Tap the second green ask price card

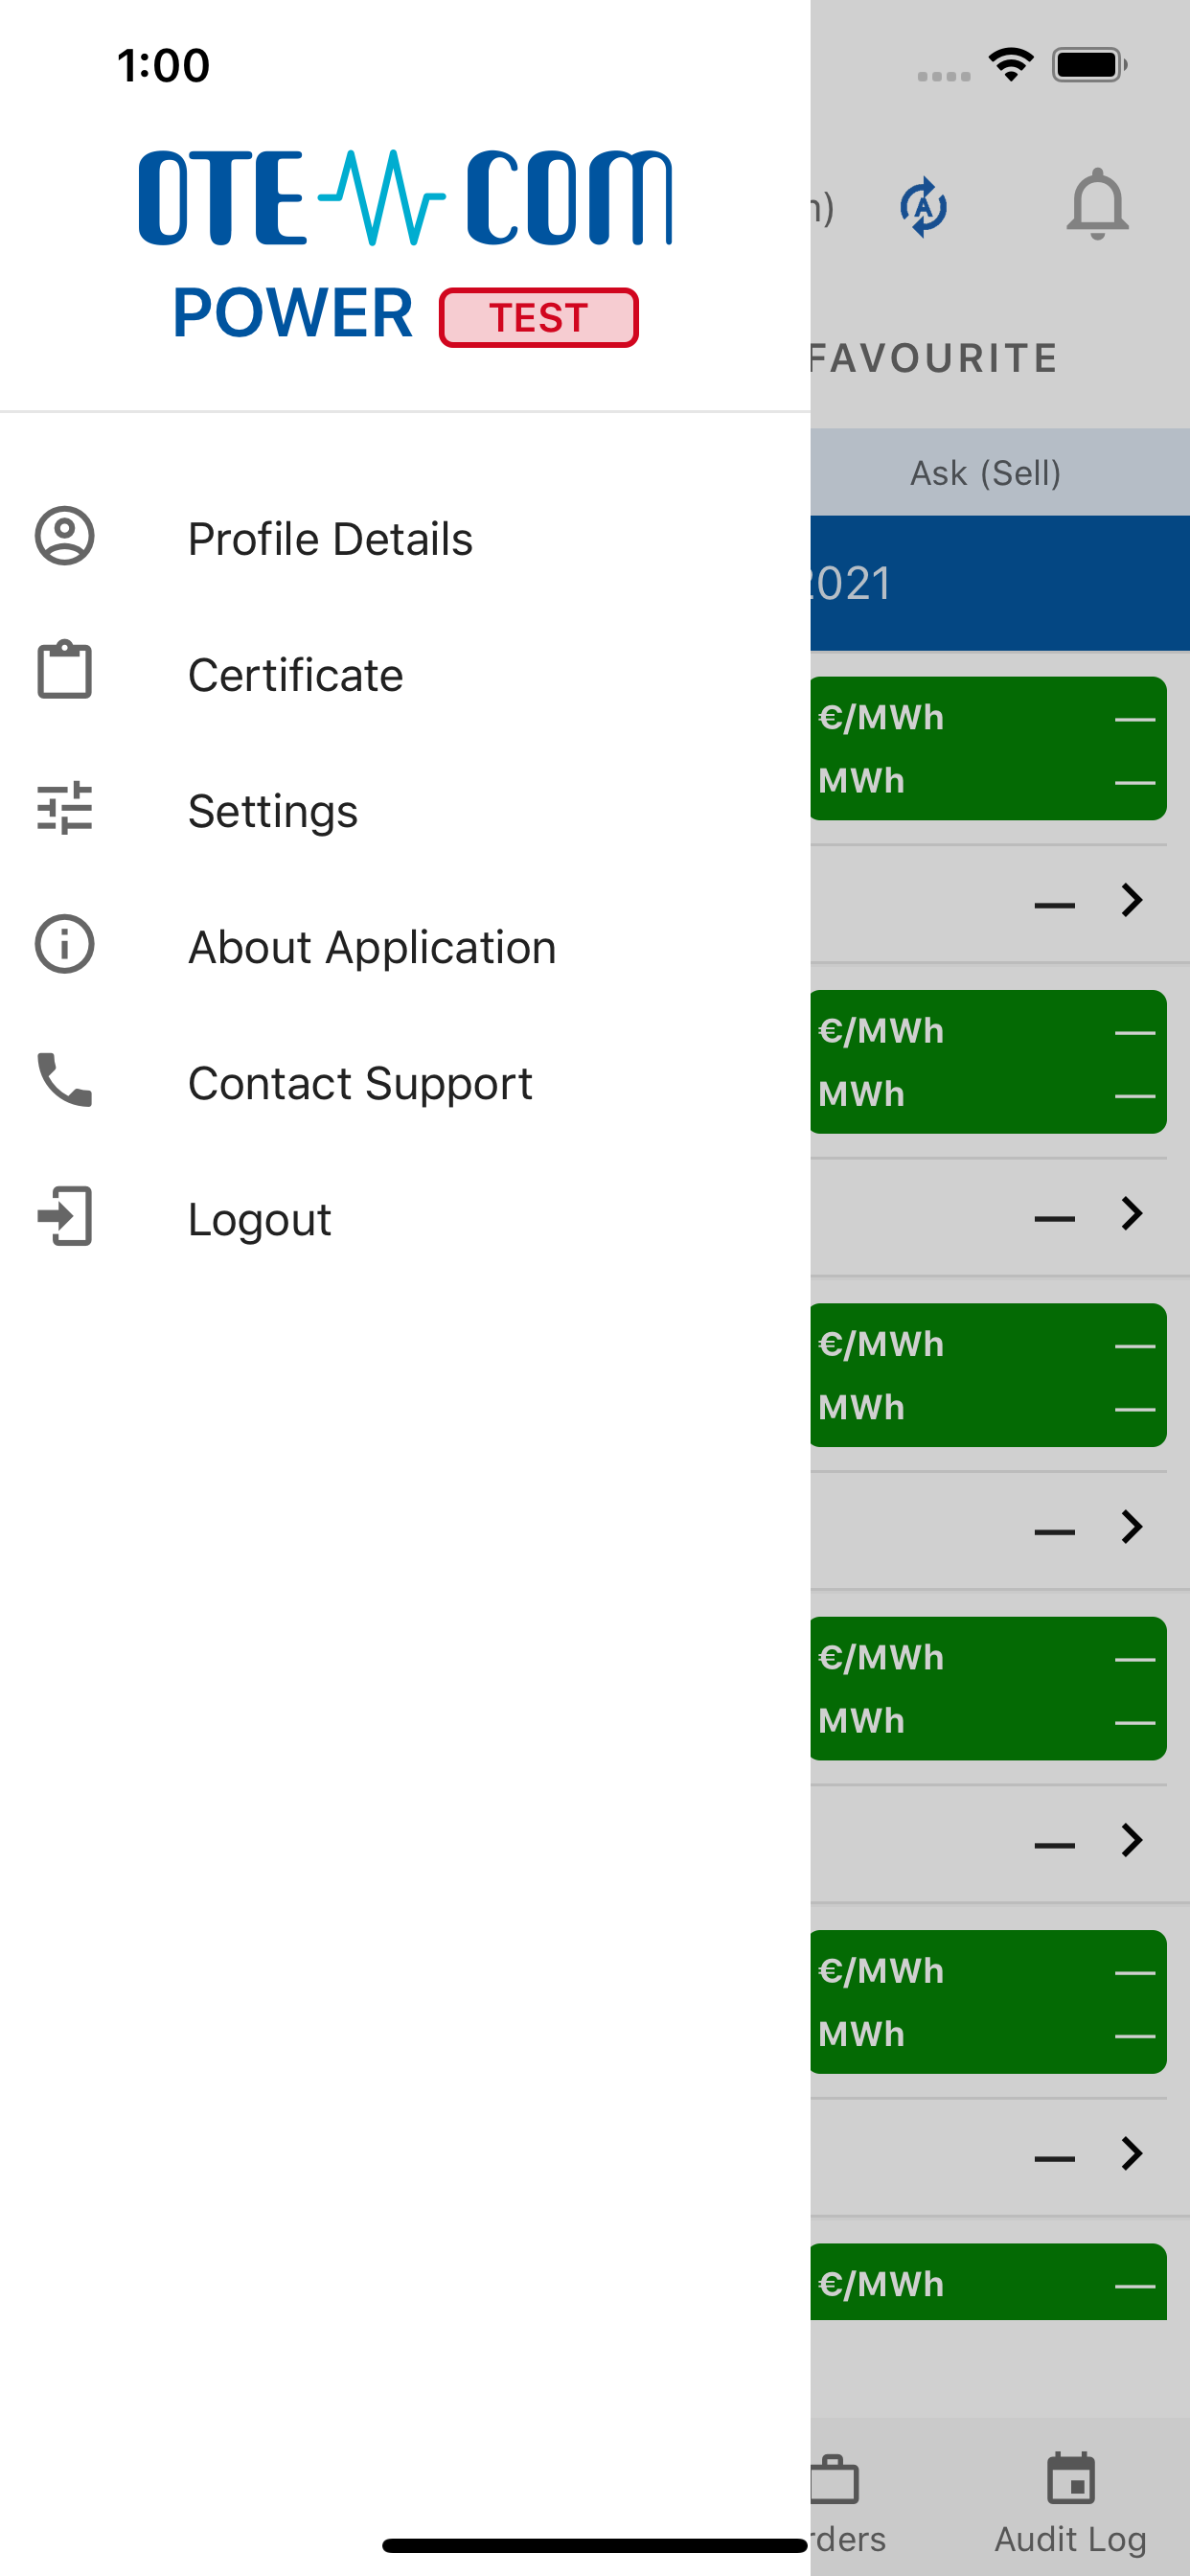987,1061
